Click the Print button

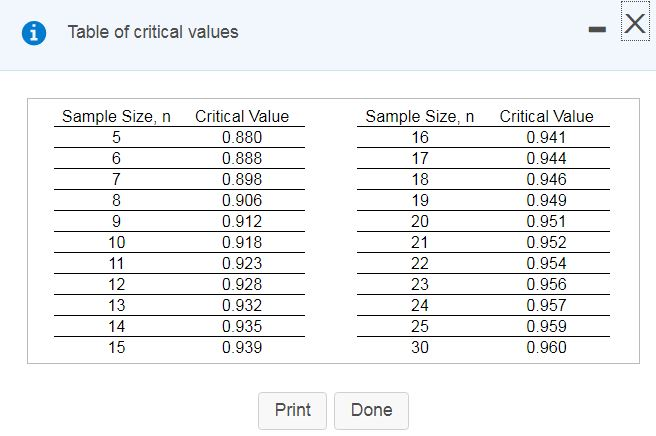(x=292, y=410)
